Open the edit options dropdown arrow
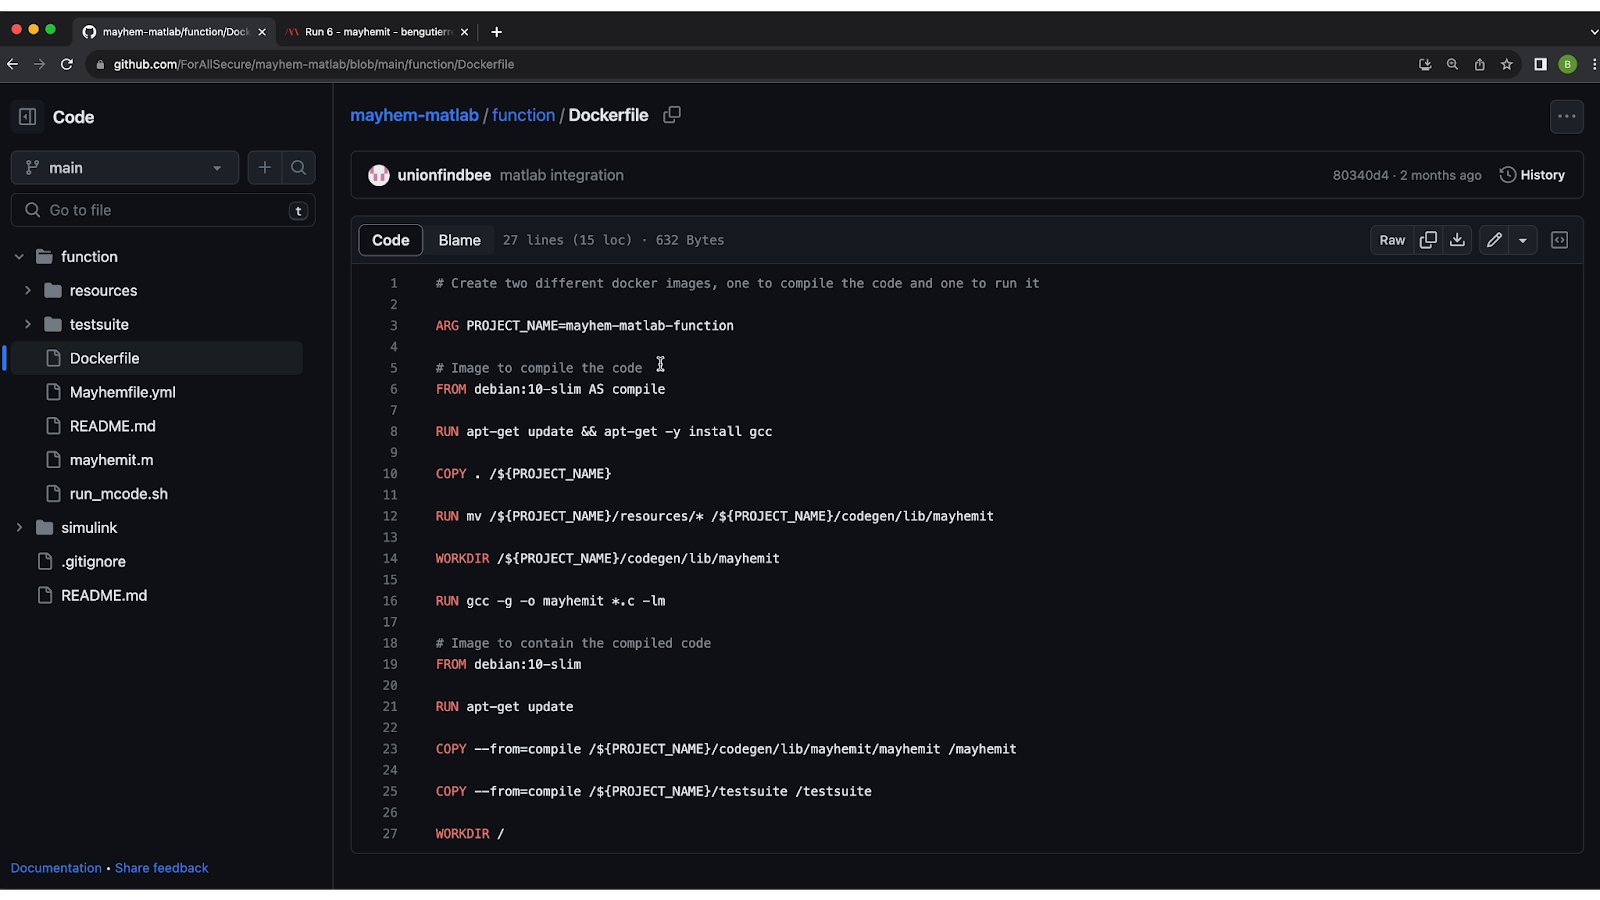The image size is (1600, 900). pos(1523,240)
